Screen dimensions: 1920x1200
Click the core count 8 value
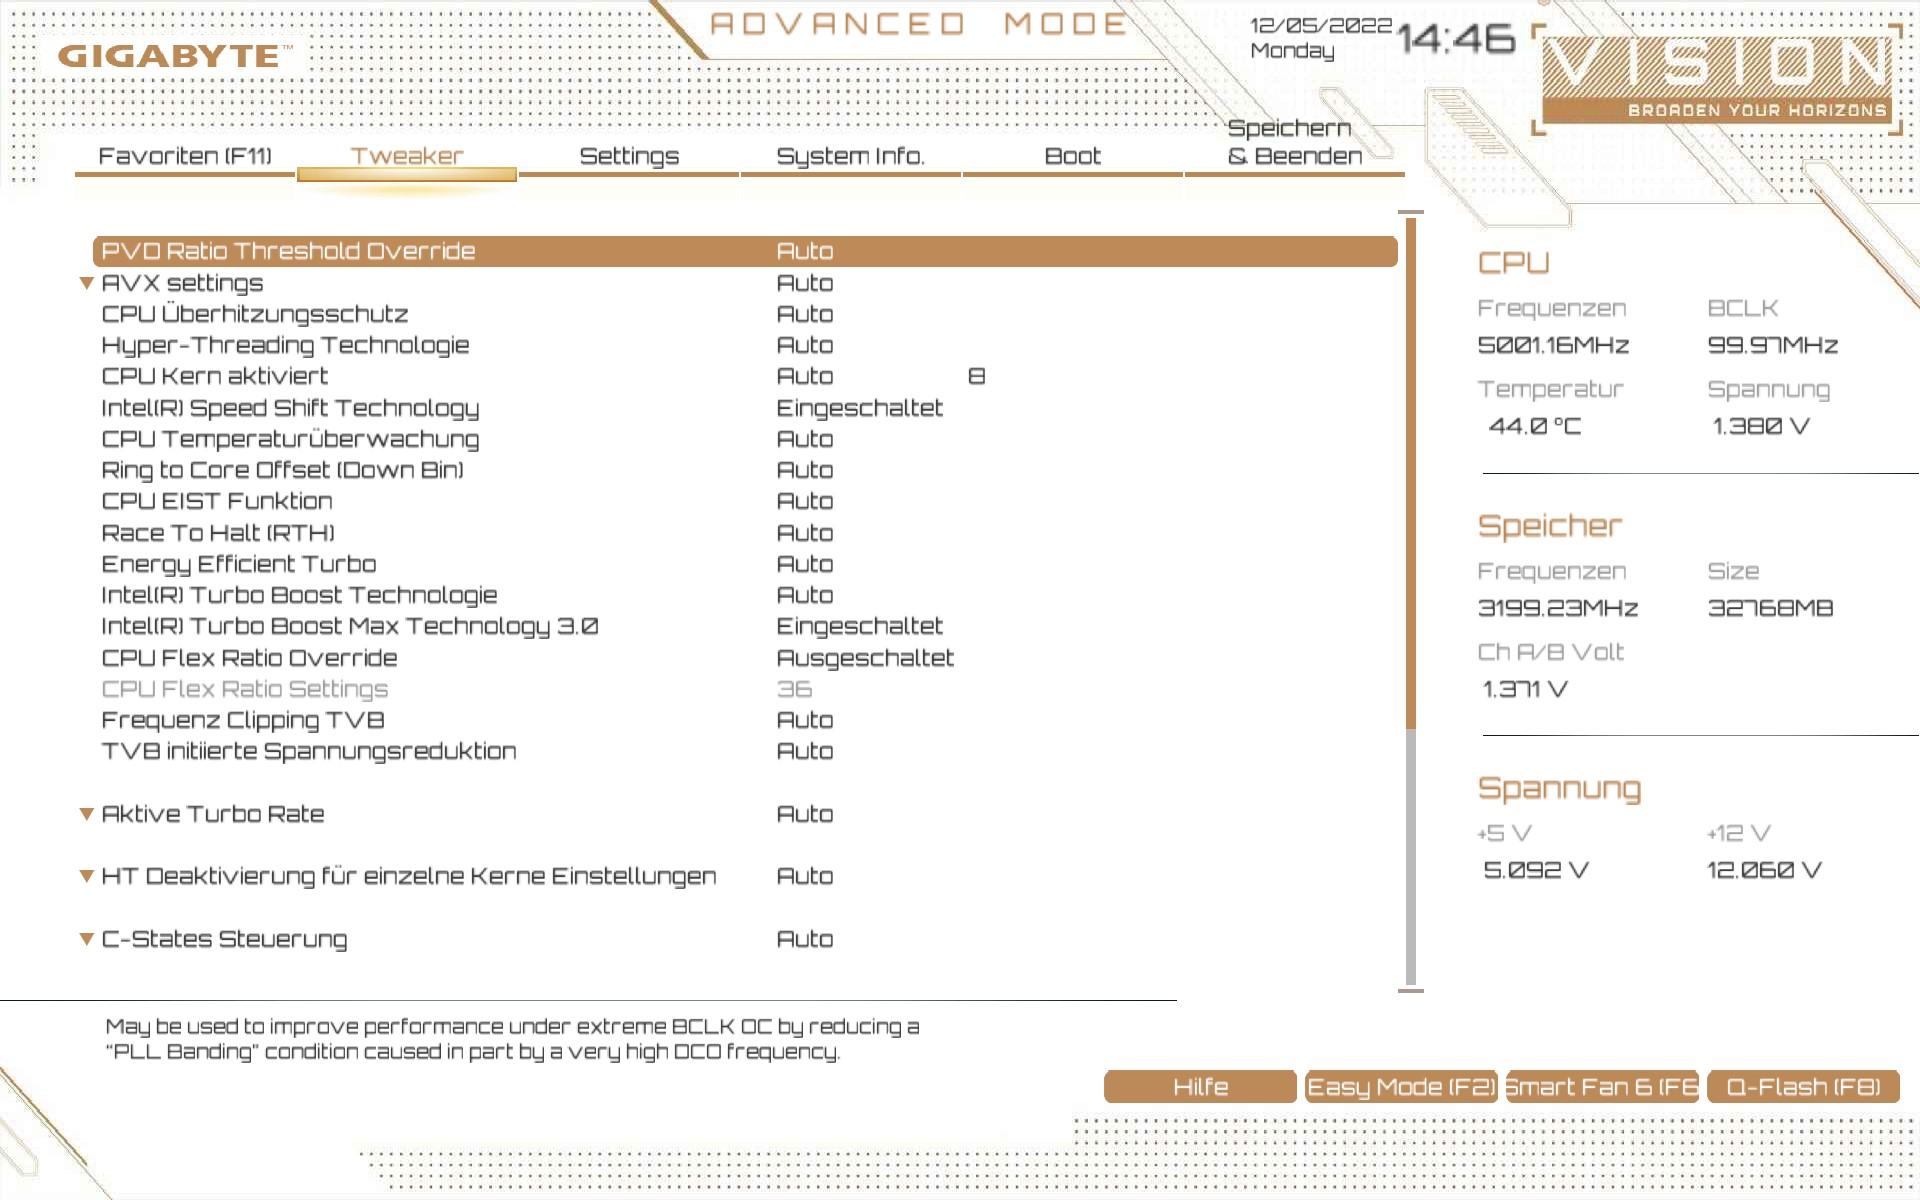click(977, 376)
